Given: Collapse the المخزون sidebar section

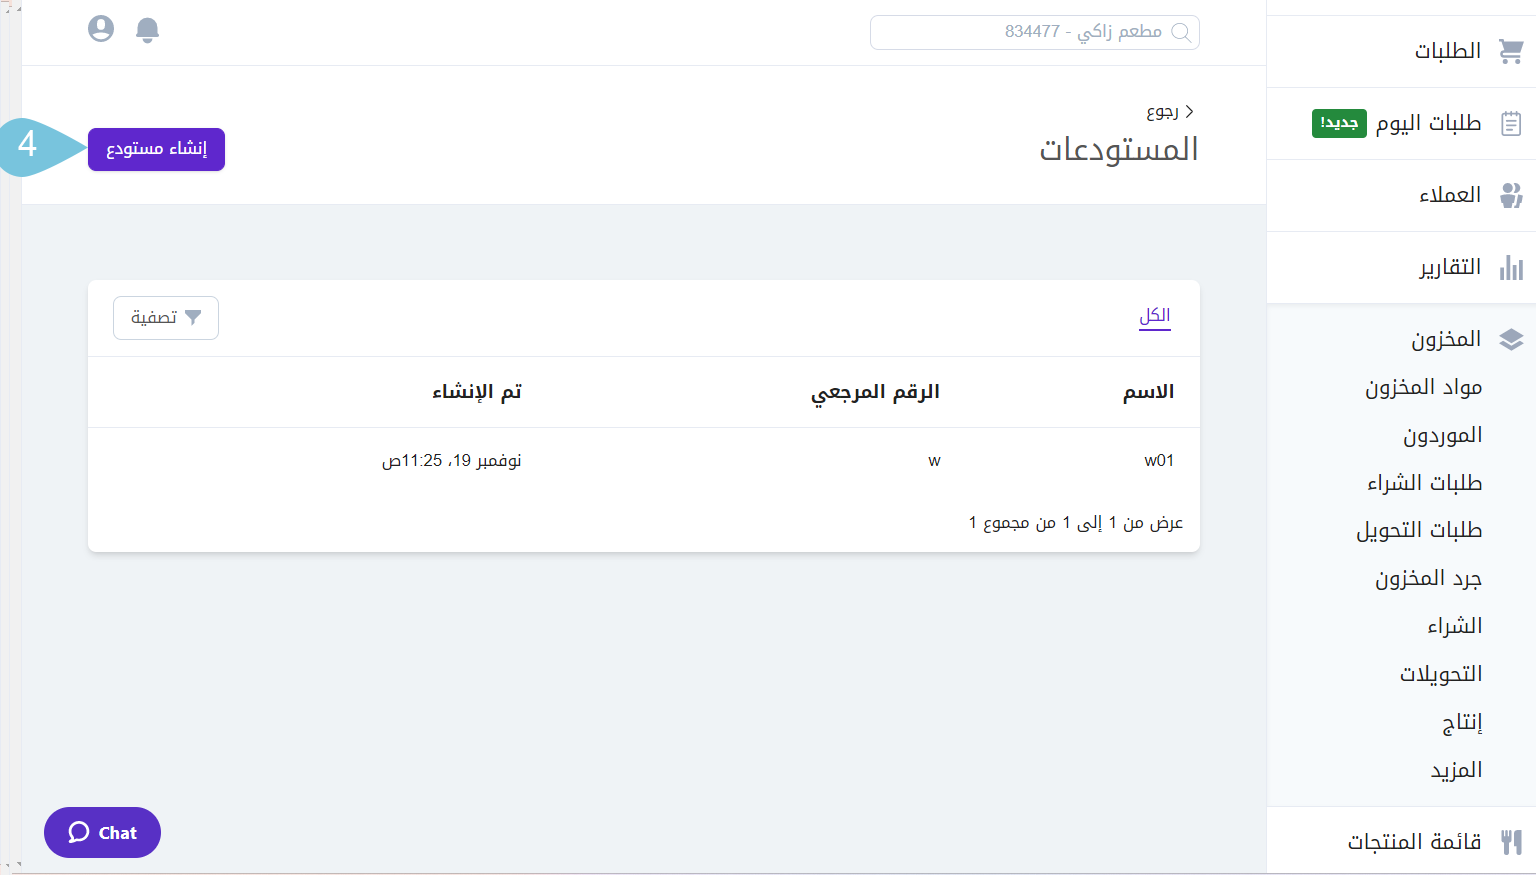Looking at the screenshot, I should (1446, 340).
